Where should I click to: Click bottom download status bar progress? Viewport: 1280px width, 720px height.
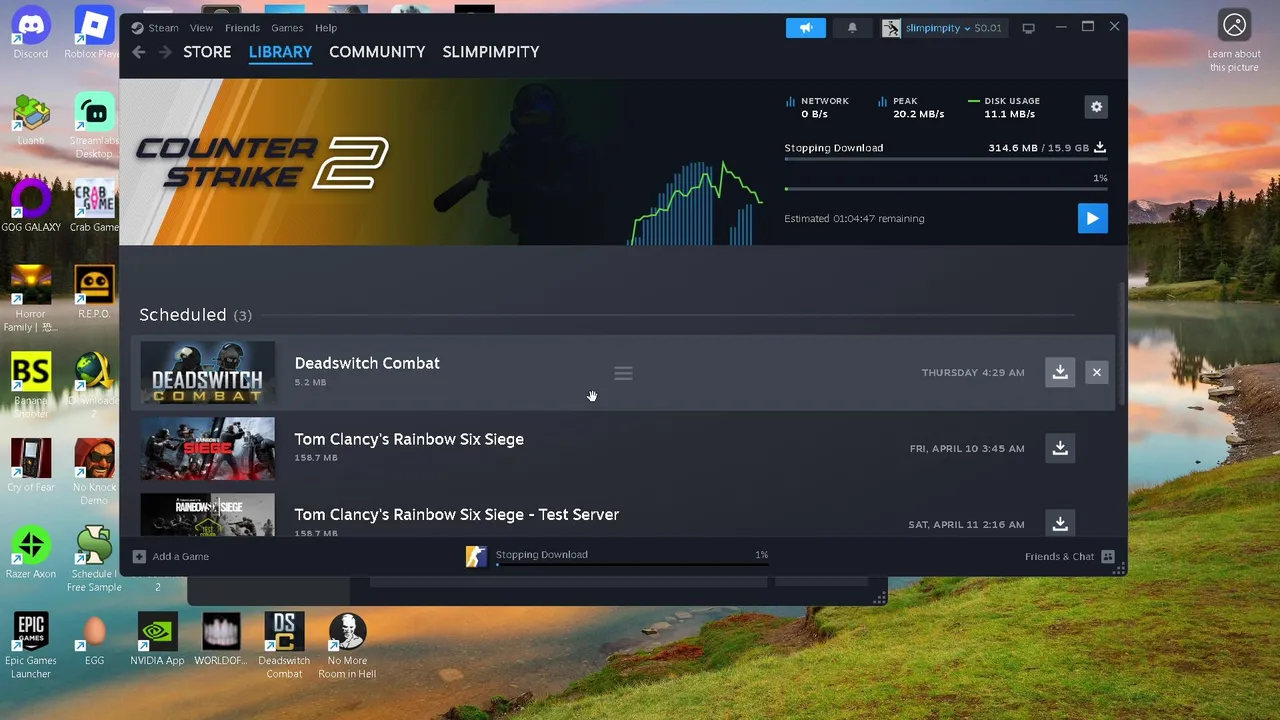coord(632,564)
